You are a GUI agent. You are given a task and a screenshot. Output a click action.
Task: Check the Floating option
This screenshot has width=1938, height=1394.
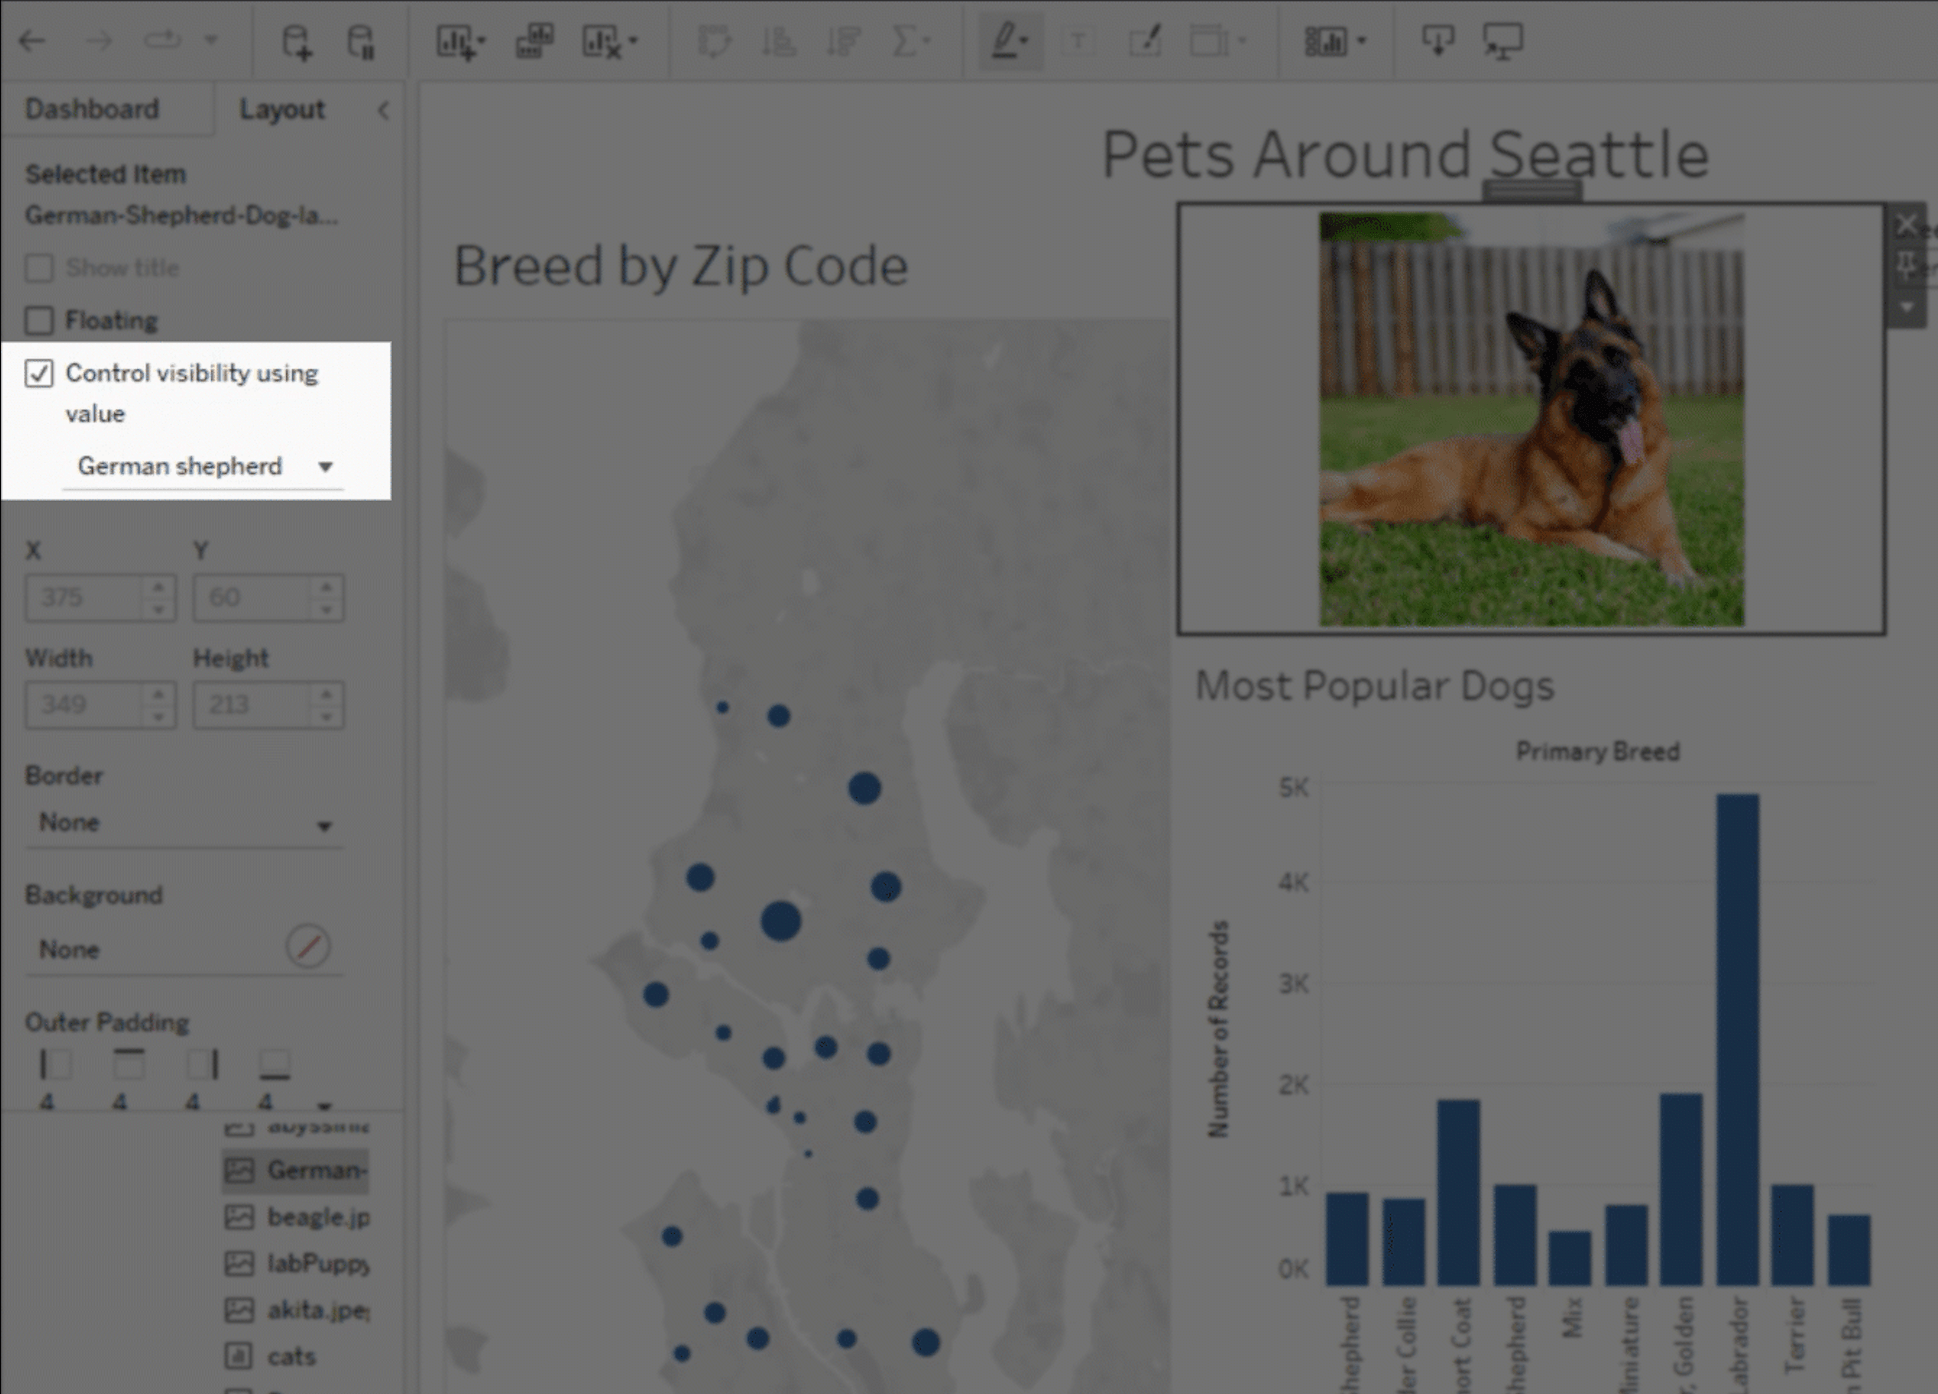(x=40, y=320)
